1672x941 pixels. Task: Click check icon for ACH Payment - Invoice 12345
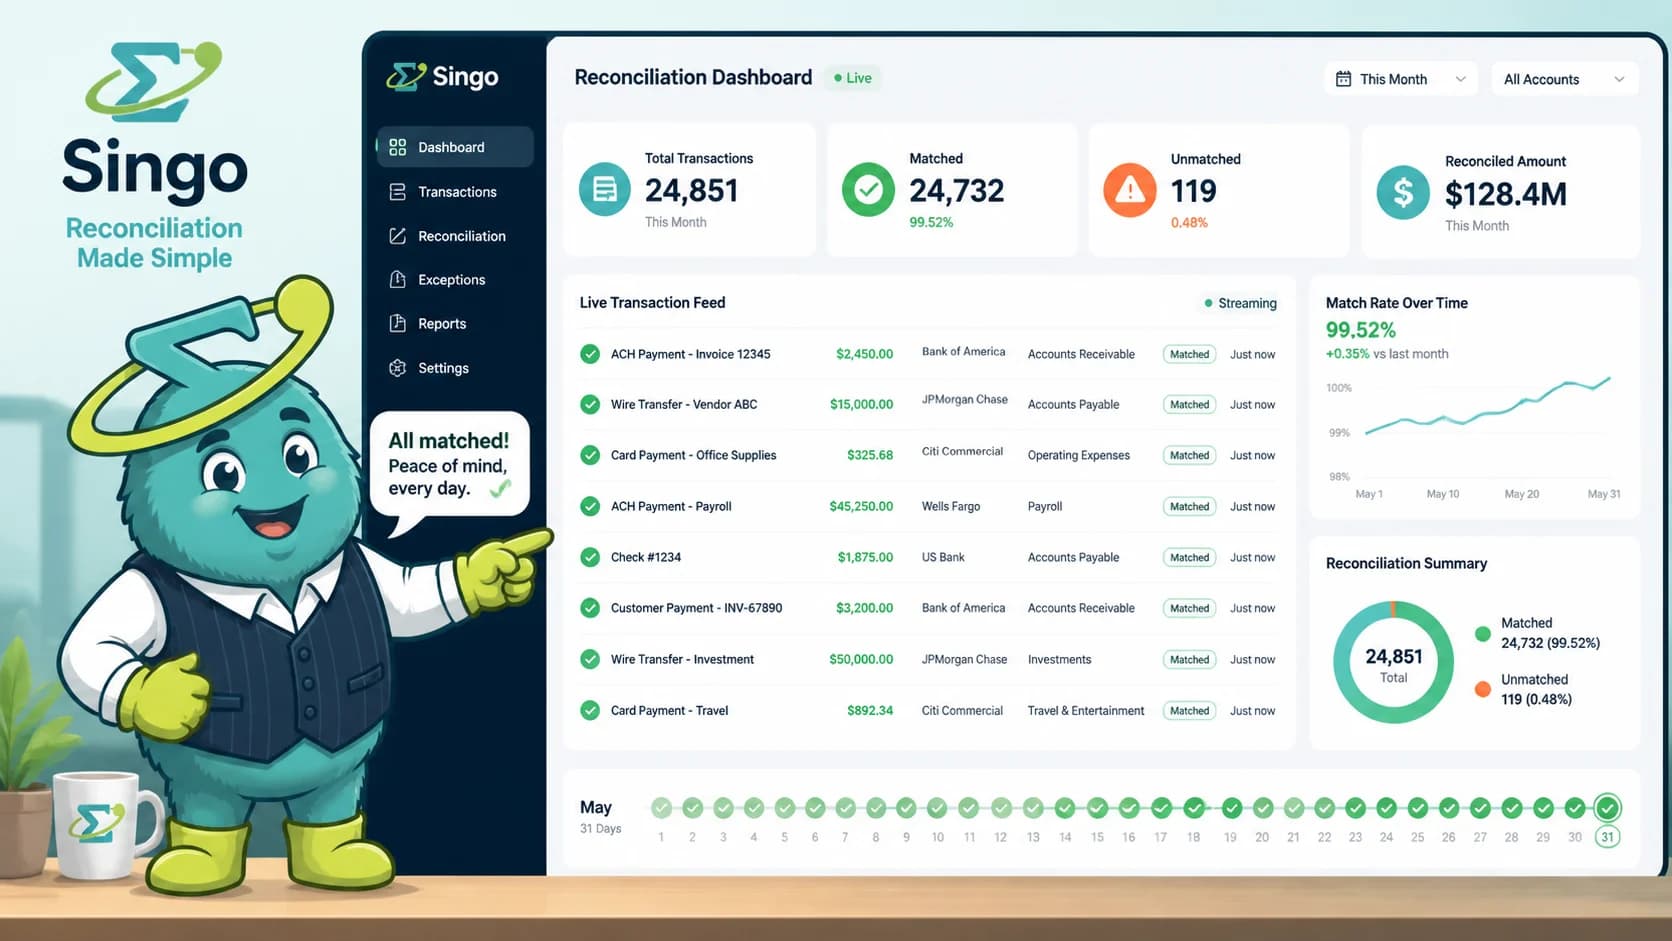590,354
